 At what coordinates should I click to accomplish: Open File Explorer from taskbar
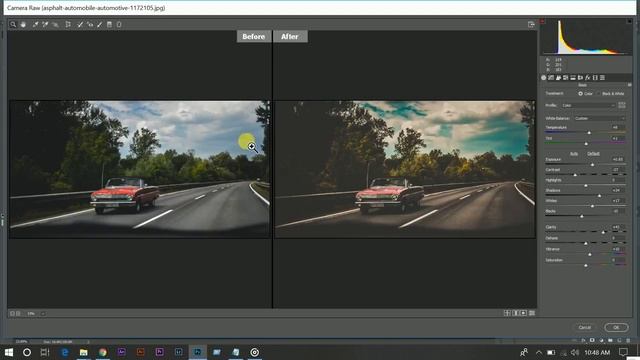(x=84, y=352)
